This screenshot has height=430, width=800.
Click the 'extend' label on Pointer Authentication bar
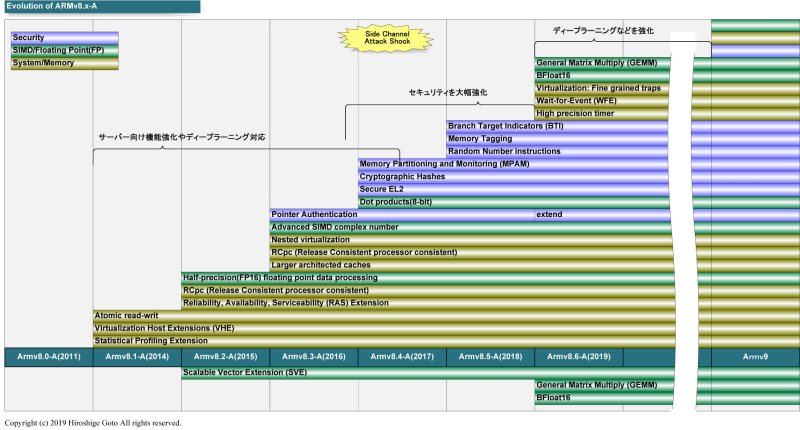click(x=549, y=215)
